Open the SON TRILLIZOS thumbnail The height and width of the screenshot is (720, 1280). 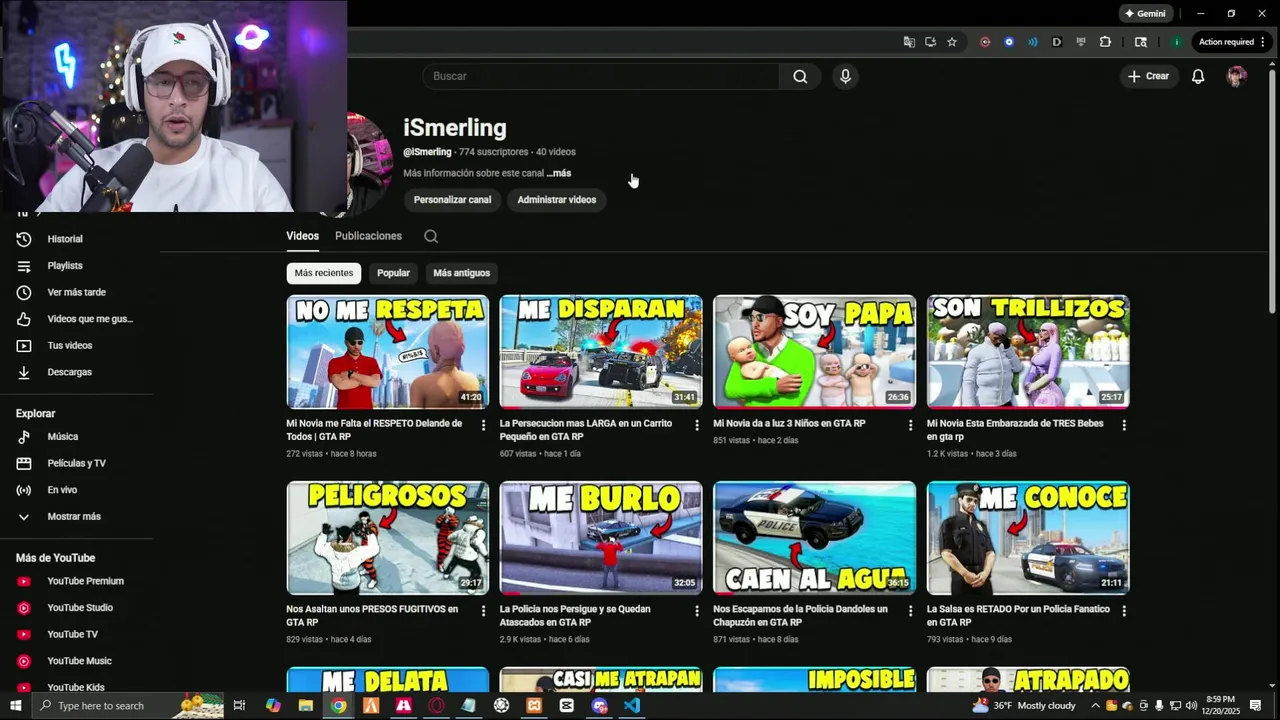coord(1028,351)
